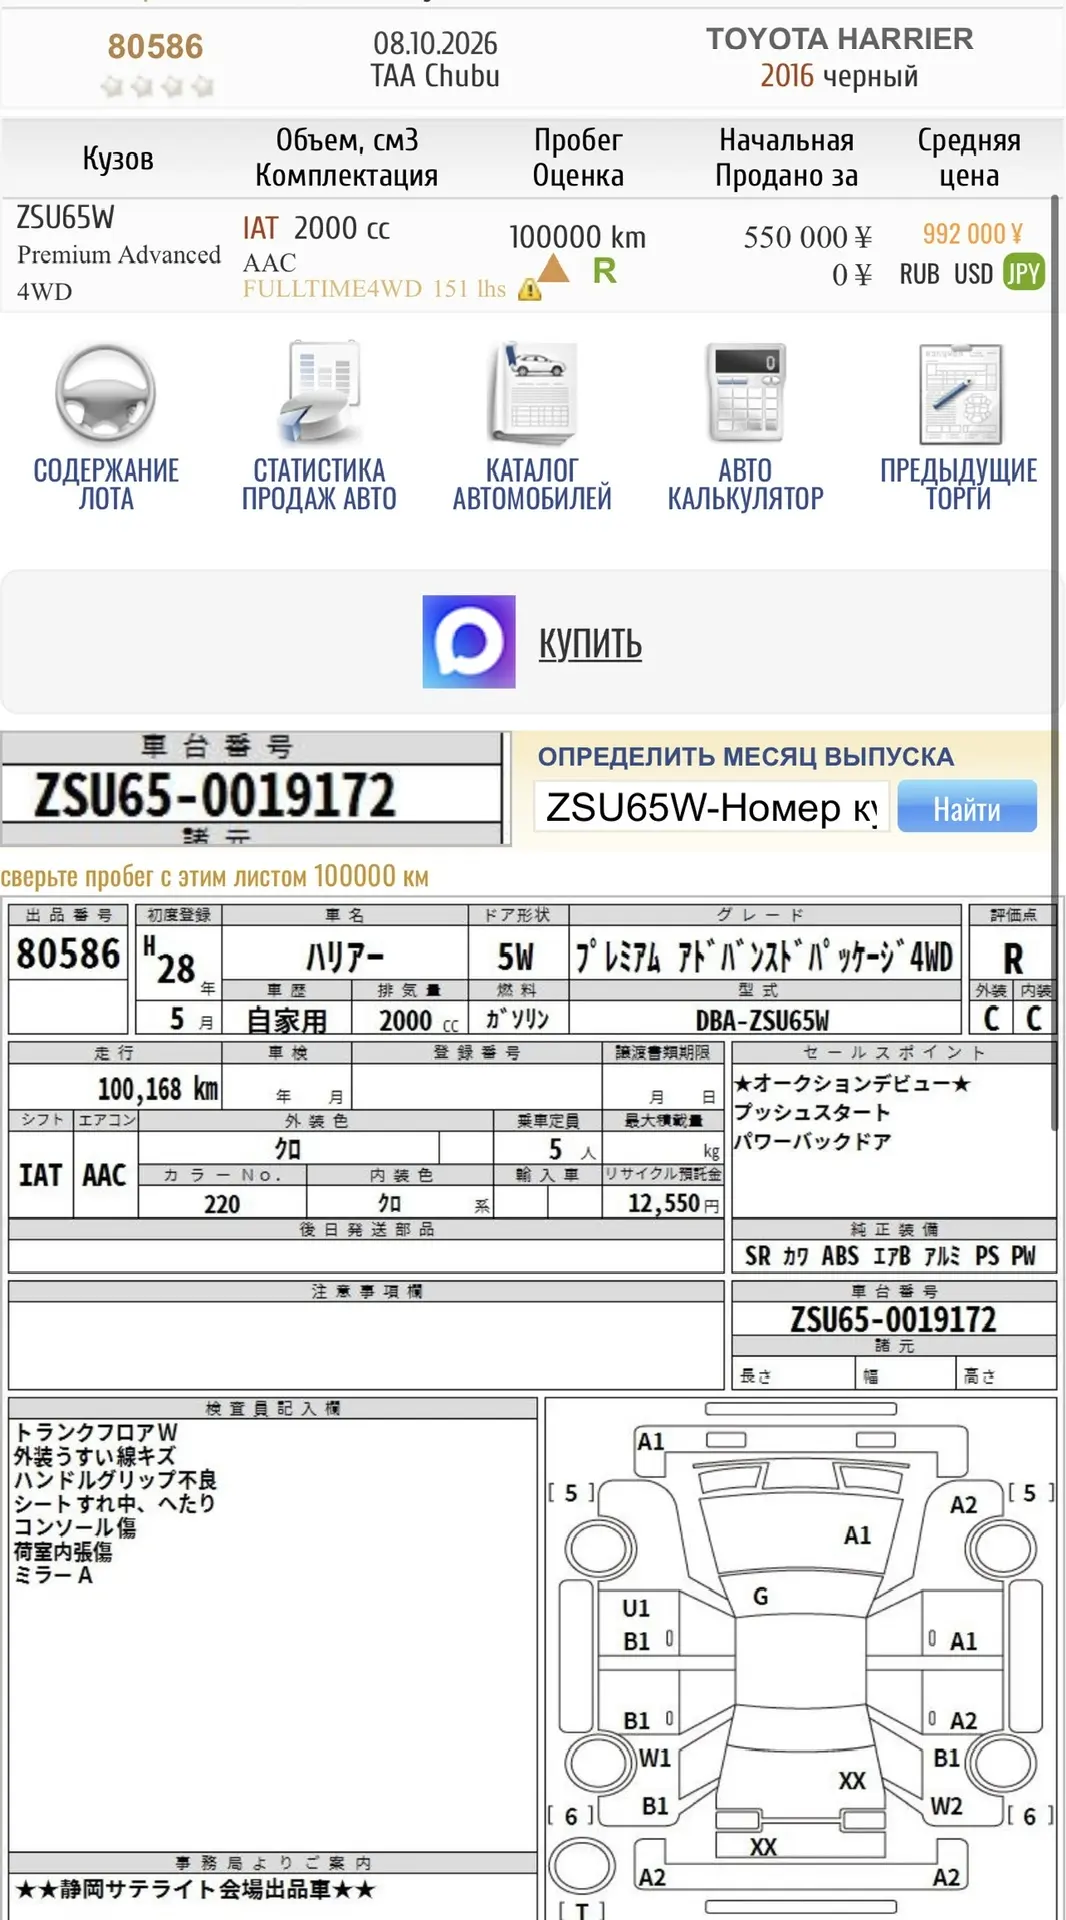The width and height of the screenshot is (1066, 1920).
Task: Click the IAT transmission label
Action: click(x=260, y=228)
